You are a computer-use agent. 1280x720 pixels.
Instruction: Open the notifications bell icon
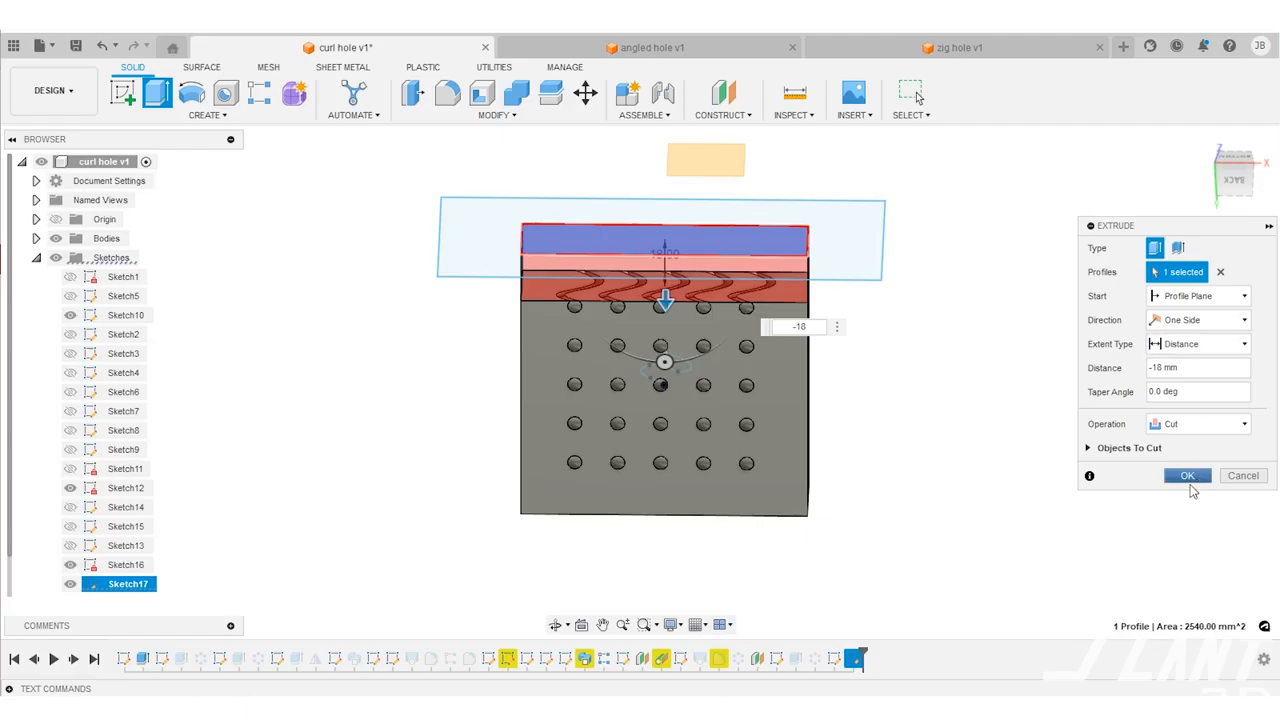(x=1203, y=46)
